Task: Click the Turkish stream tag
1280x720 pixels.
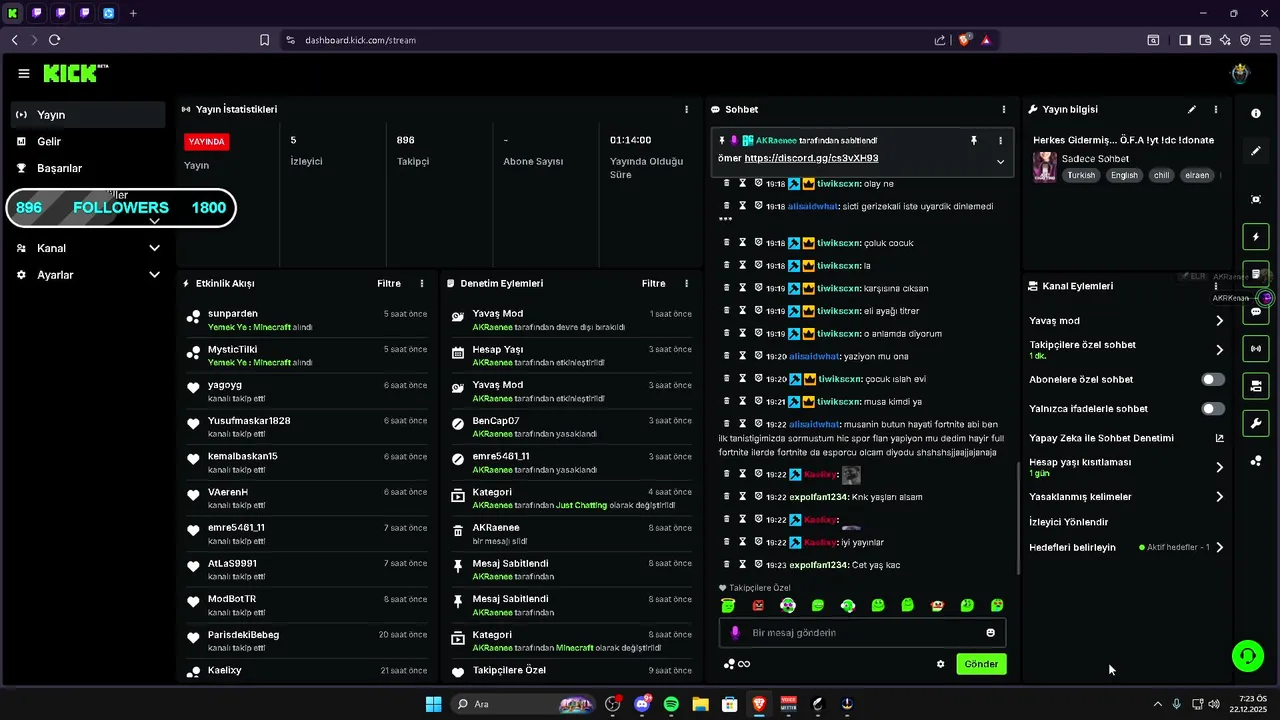Action: pyautogui.click(x=1081, y=175)
